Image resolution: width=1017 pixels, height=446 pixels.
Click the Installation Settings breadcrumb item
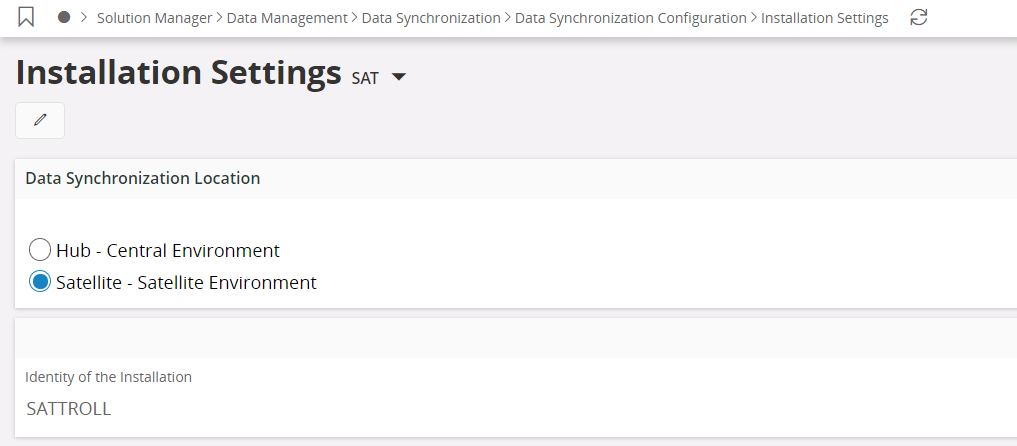(824, 18)
